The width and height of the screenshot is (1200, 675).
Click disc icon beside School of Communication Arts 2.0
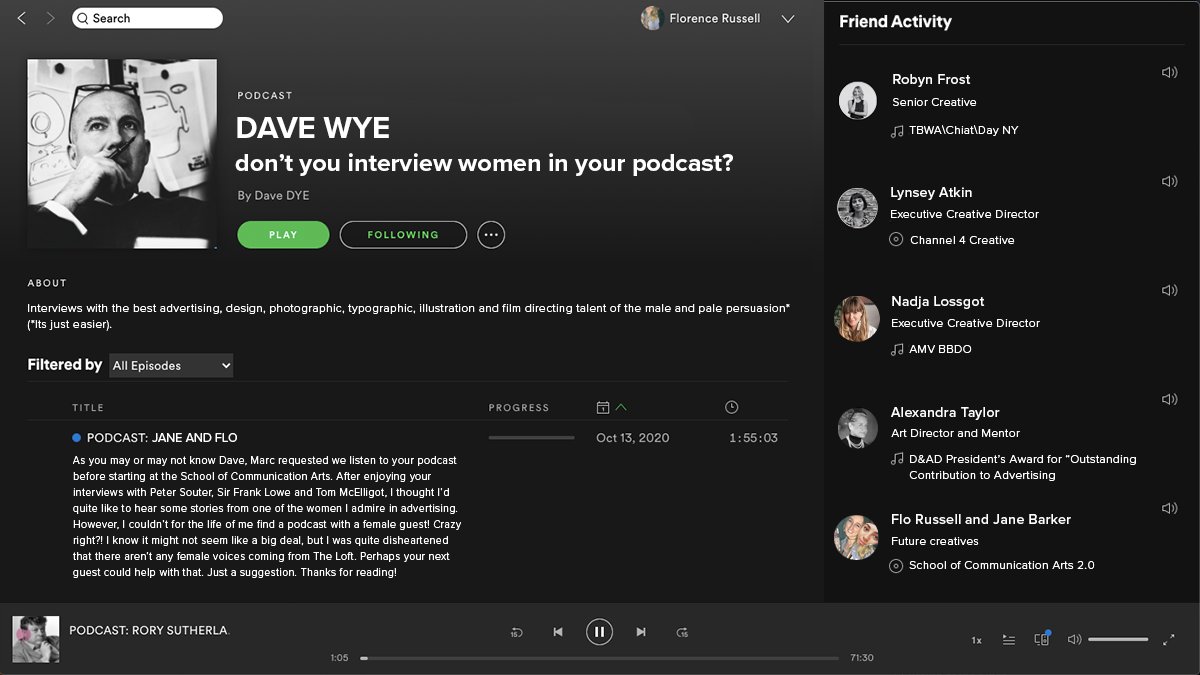(x=896, y=566)
